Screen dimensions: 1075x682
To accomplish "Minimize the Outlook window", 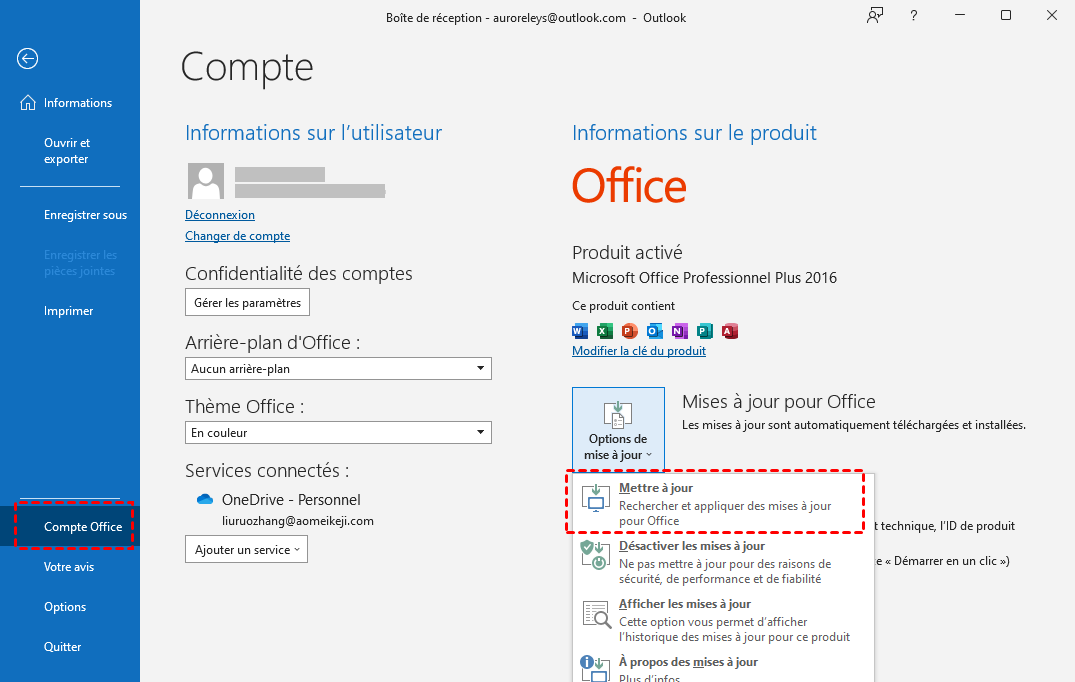I will click(x=960, y=15).
